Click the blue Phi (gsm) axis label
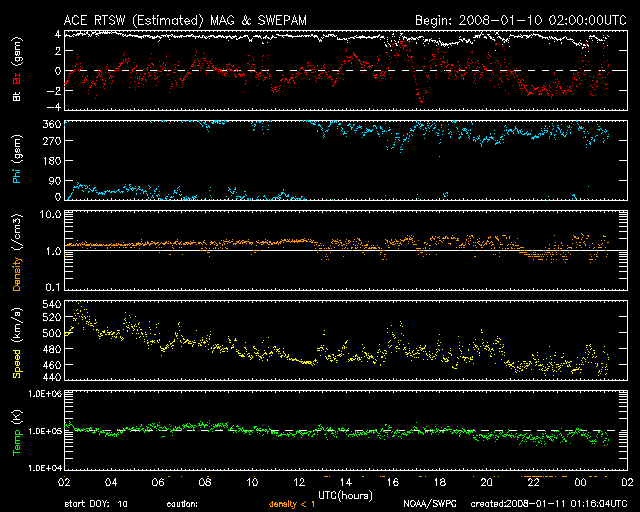The image size is (640, 512). (x=17, y=161)
